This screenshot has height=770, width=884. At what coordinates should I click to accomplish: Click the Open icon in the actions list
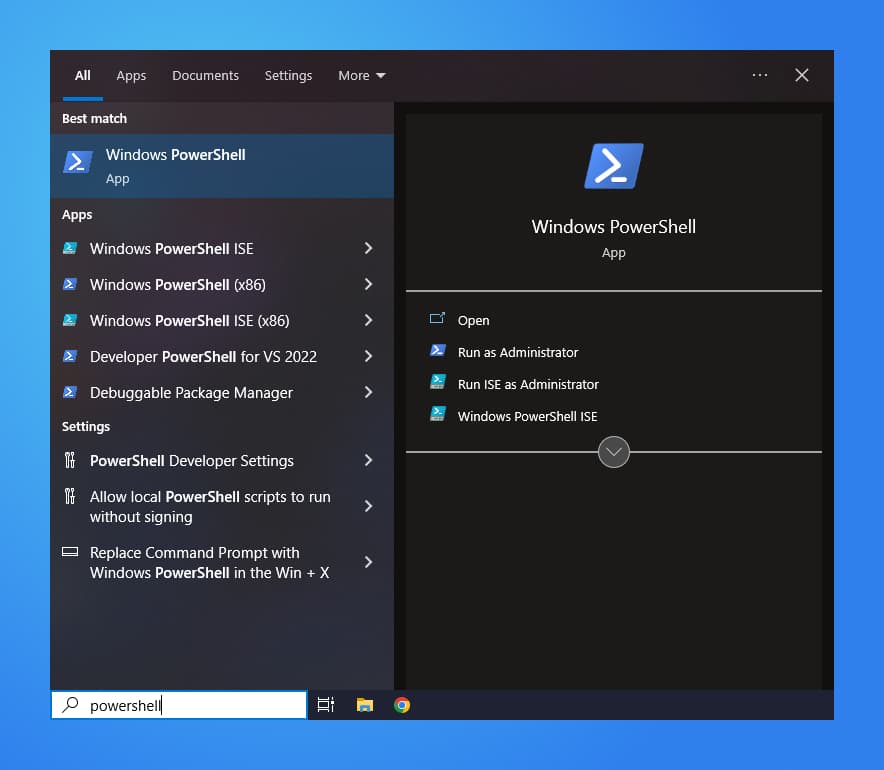(x=435, y=320)
